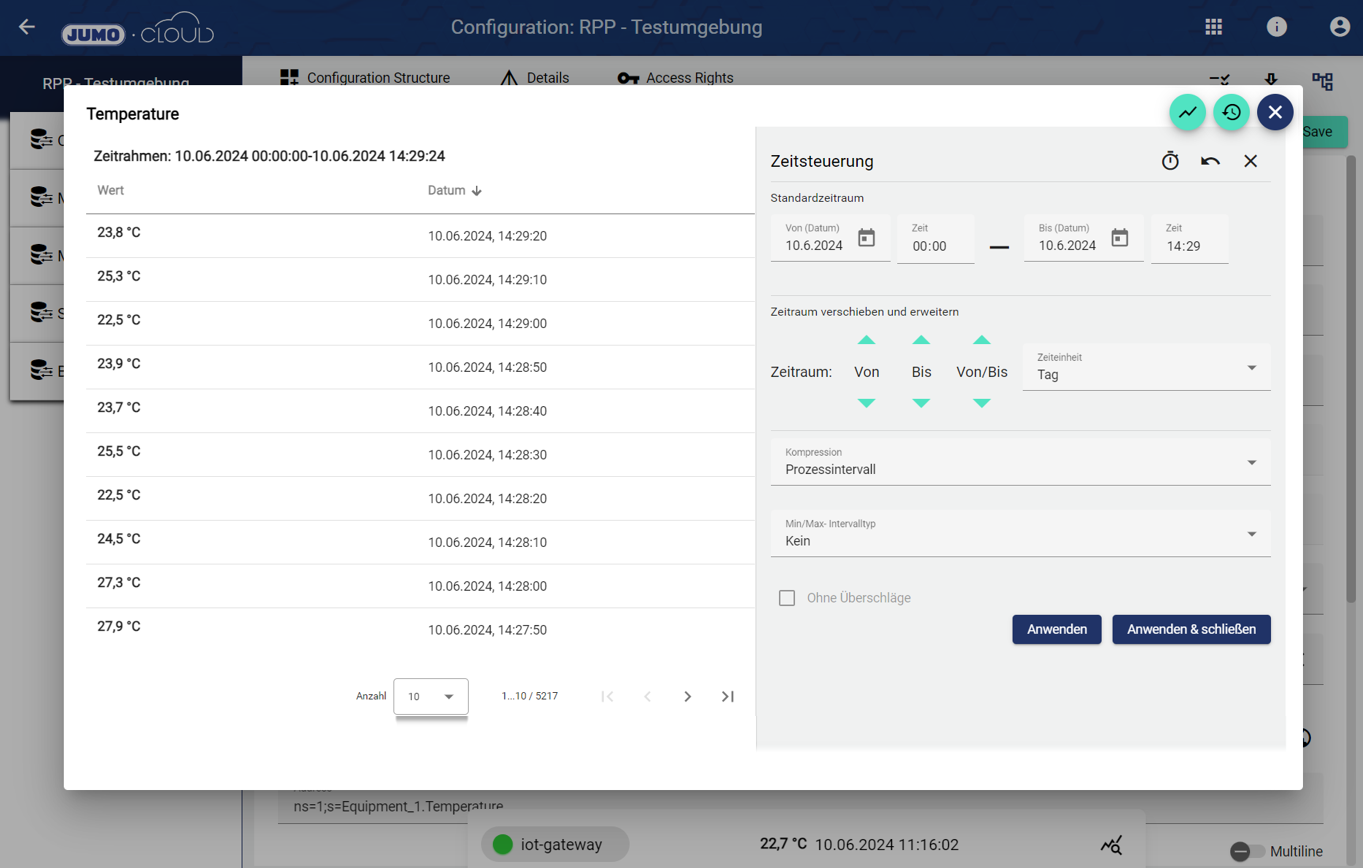Open the apps grid in header
This screenshot has height=868, width=1363.
1213,27
